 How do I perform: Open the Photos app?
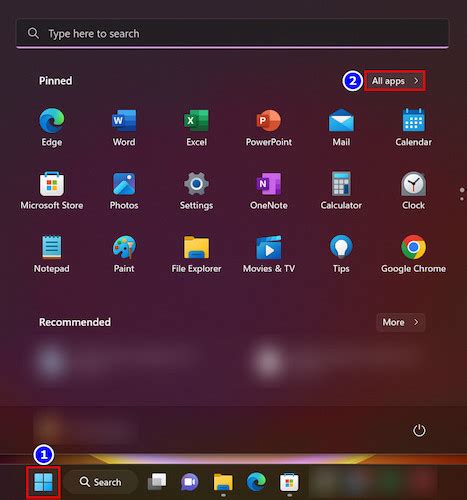(124, 190)
